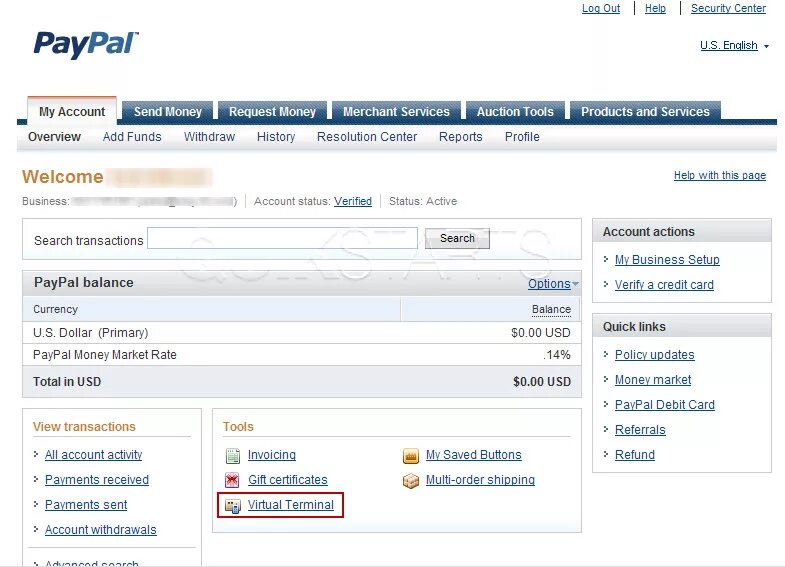This screenshot has height=567, width=785.
Task: Open the U.S. English language dropdown
Action: coord(734,46)
